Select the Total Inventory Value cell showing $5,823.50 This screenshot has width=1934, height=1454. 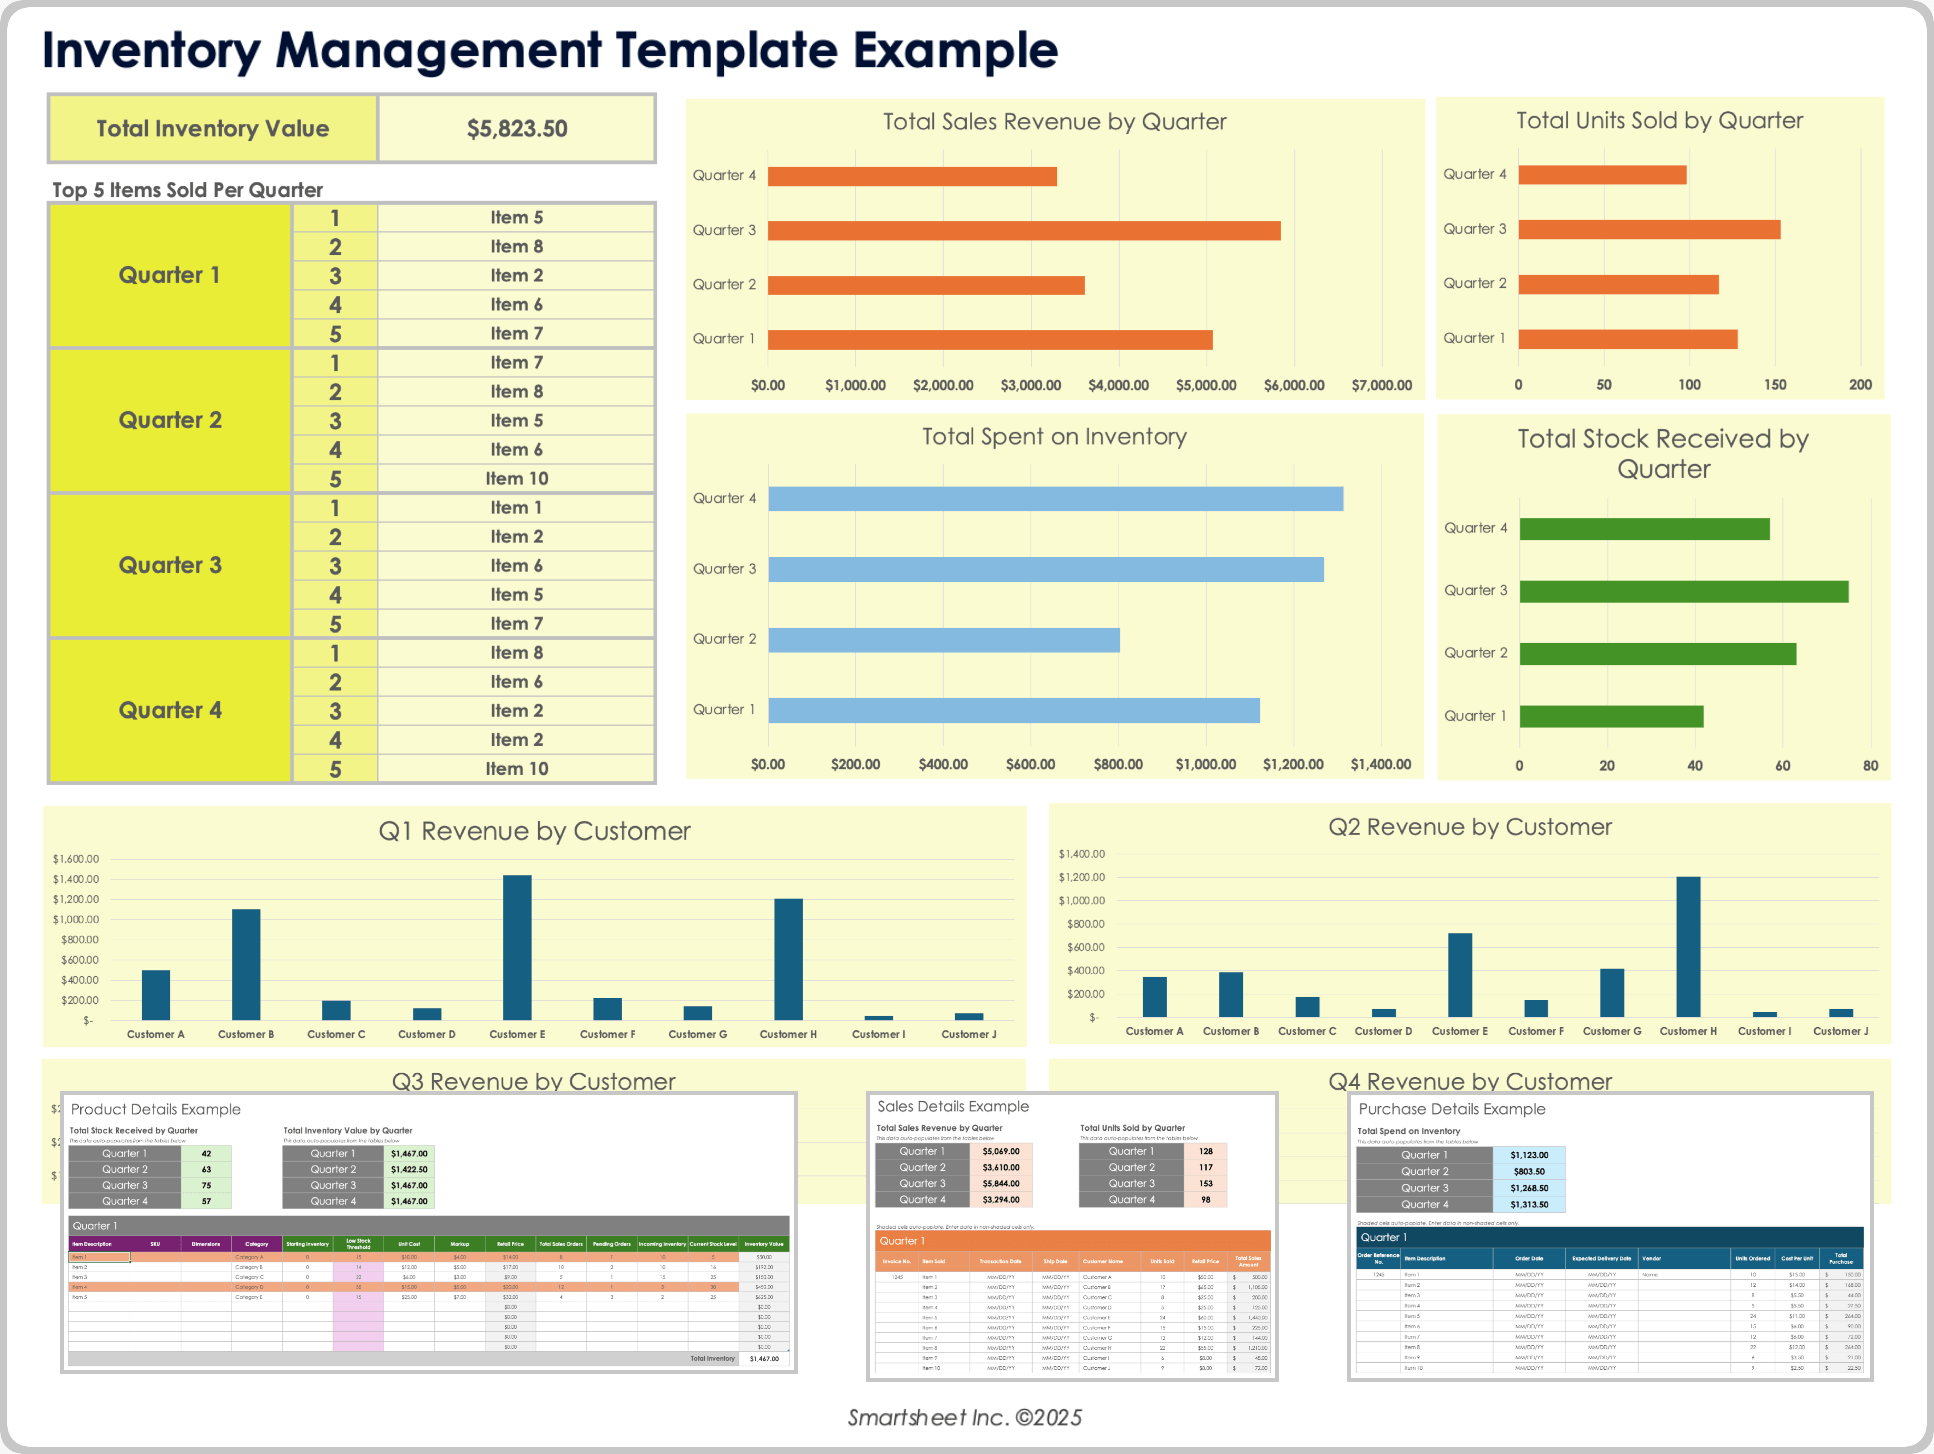(516, 128)
